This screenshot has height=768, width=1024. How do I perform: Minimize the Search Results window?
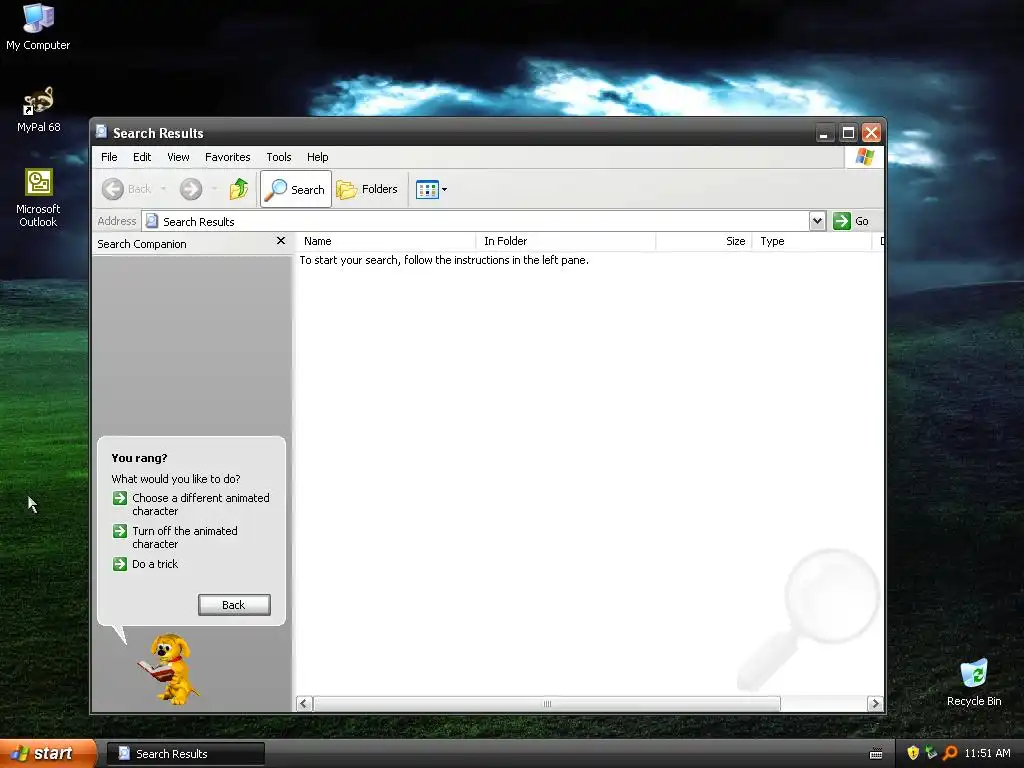824,133
